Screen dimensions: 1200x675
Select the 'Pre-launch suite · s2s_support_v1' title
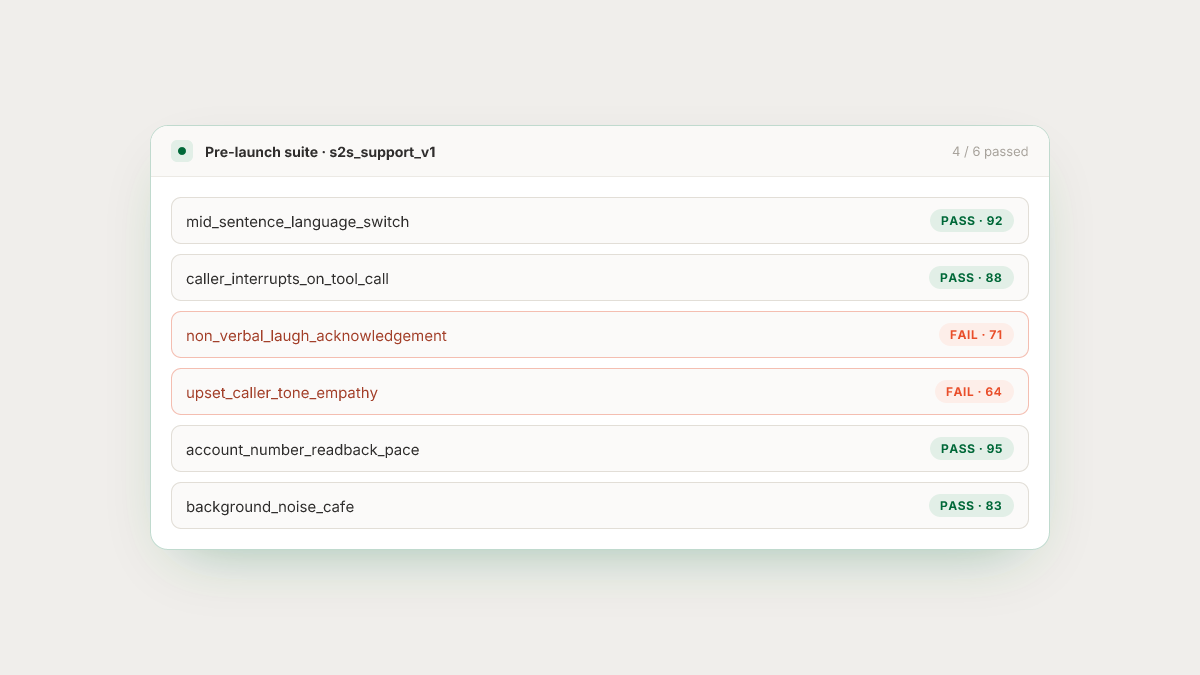(x=320, y=152)
